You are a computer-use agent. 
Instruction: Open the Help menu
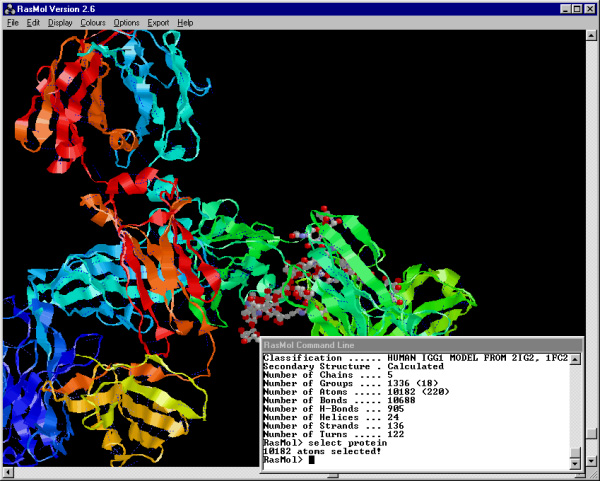coord(185,22)
